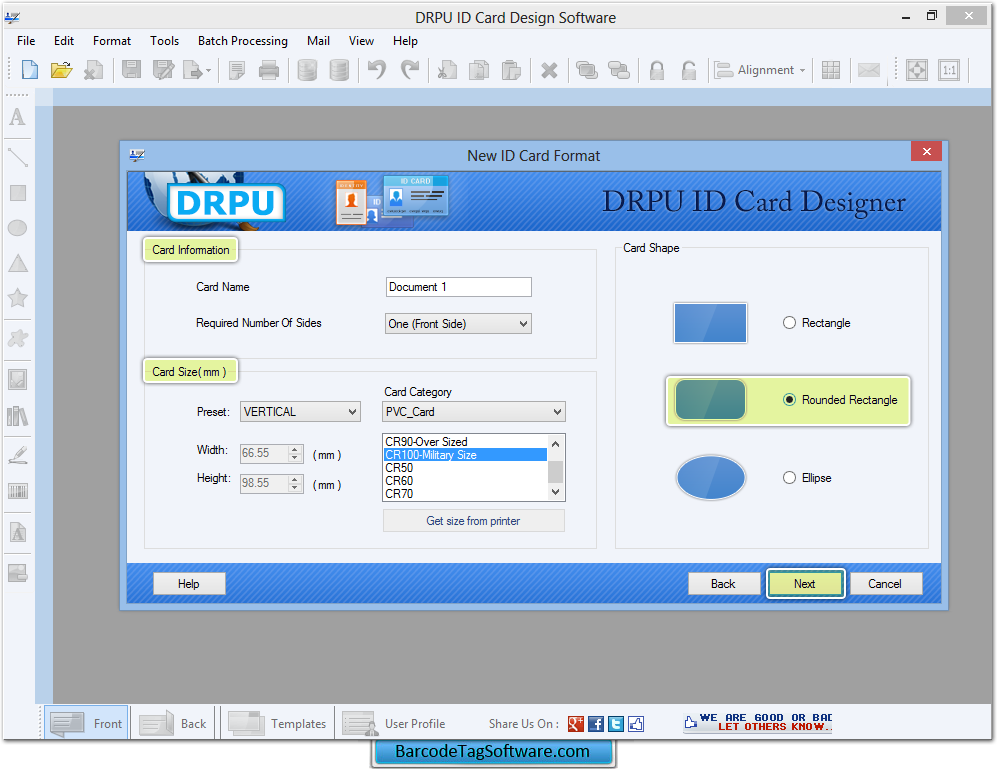Click the Delete X toolbar icon
The height and width of the screenshot is (769, 997).
[549, 70]
